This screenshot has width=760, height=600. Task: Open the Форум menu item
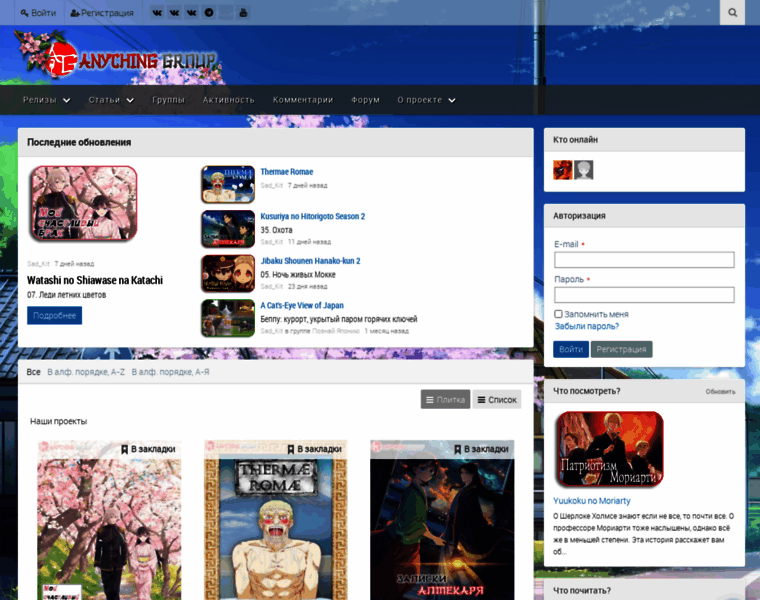(365, 100)
